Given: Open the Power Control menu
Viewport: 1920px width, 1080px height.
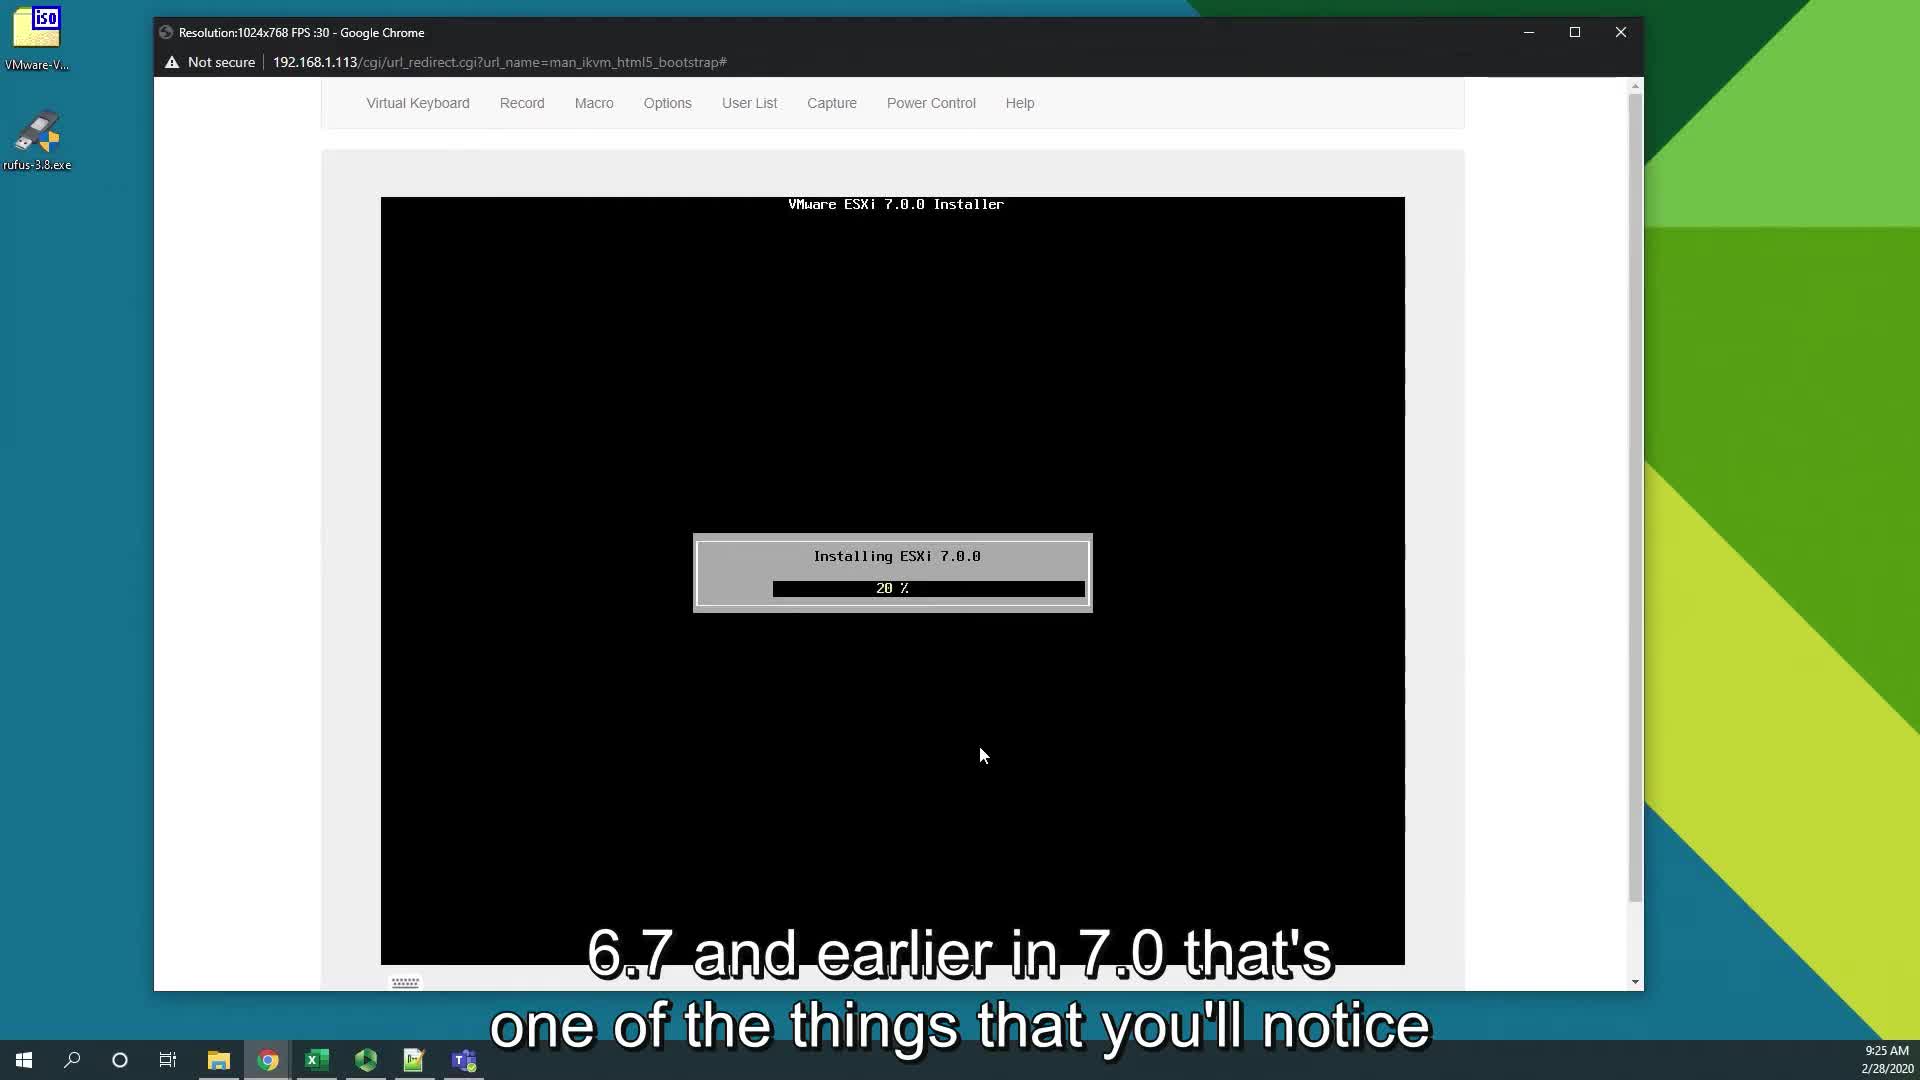Looking at the screenshot, I should [932, 103].
